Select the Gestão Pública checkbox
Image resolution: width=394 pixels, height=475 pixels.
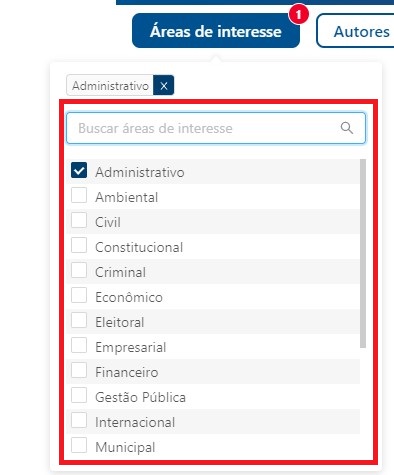(x=79, y=395)
